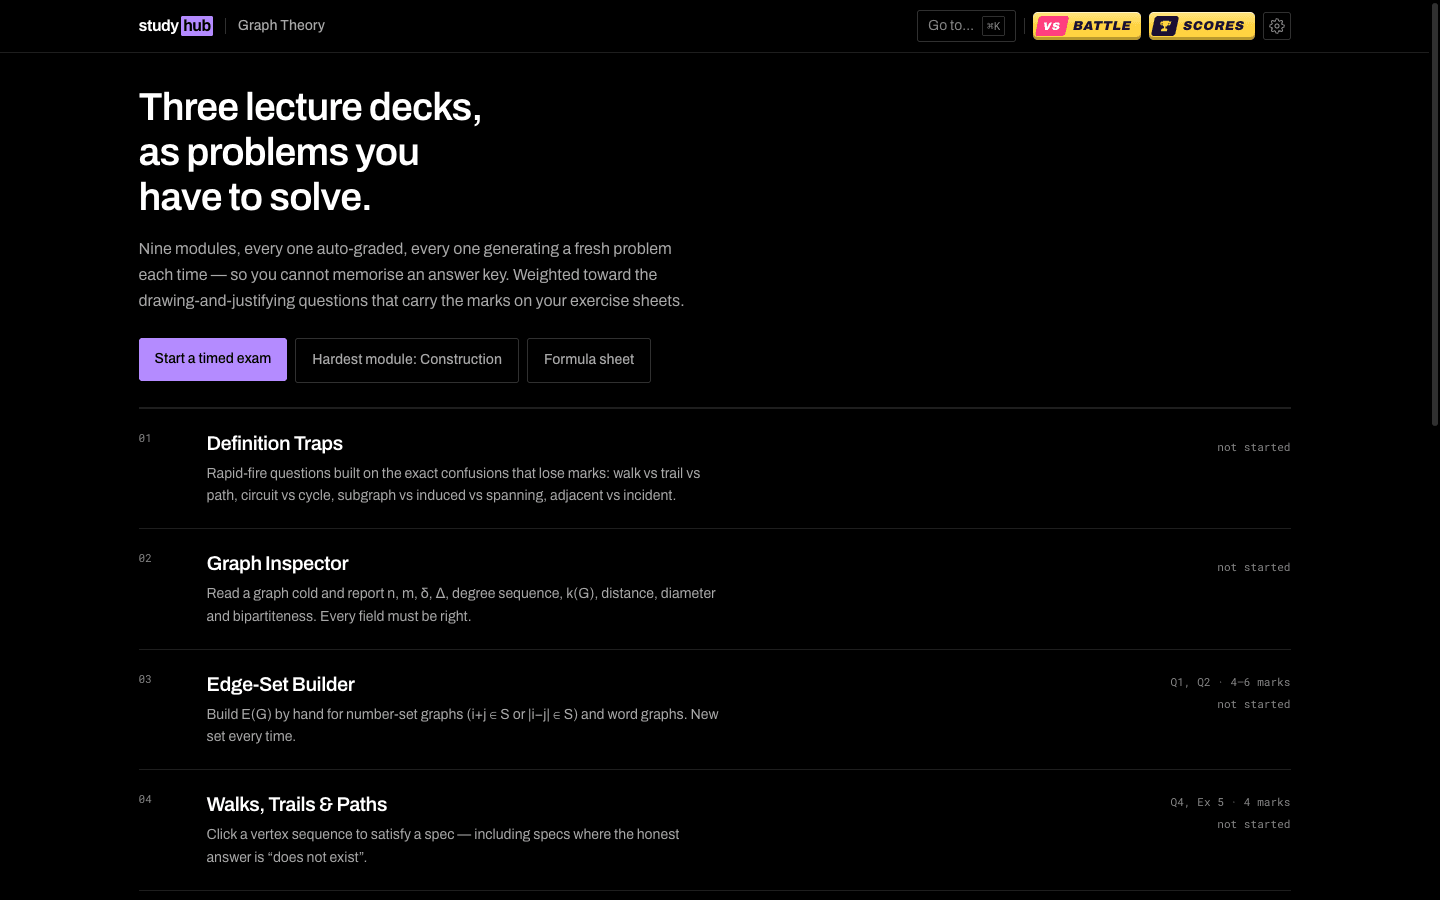Select the Graph Theory course label
1440x900 pixels.
pyautogui.click(x=281, y=26)
